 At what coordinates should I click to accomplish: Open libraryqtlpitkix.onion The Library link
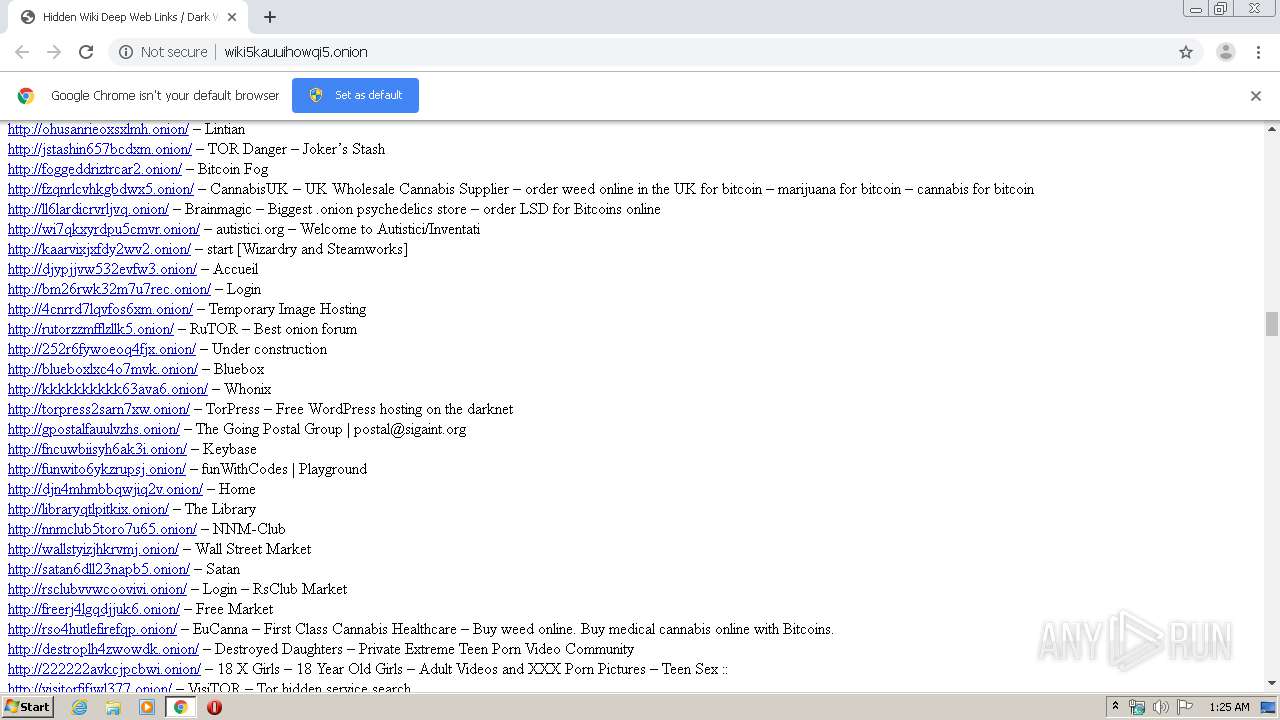88,509
